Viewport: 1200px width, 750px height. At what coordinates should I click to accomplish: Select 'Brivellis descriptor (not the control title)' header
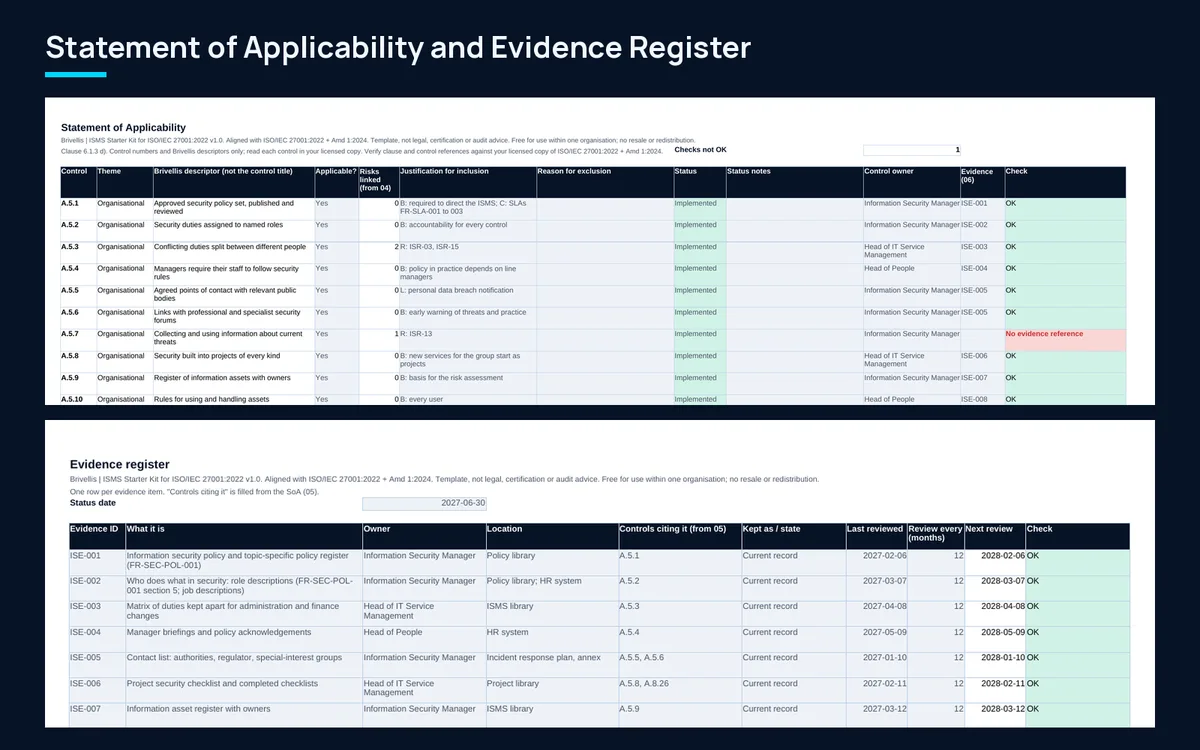tap(233, 182)
